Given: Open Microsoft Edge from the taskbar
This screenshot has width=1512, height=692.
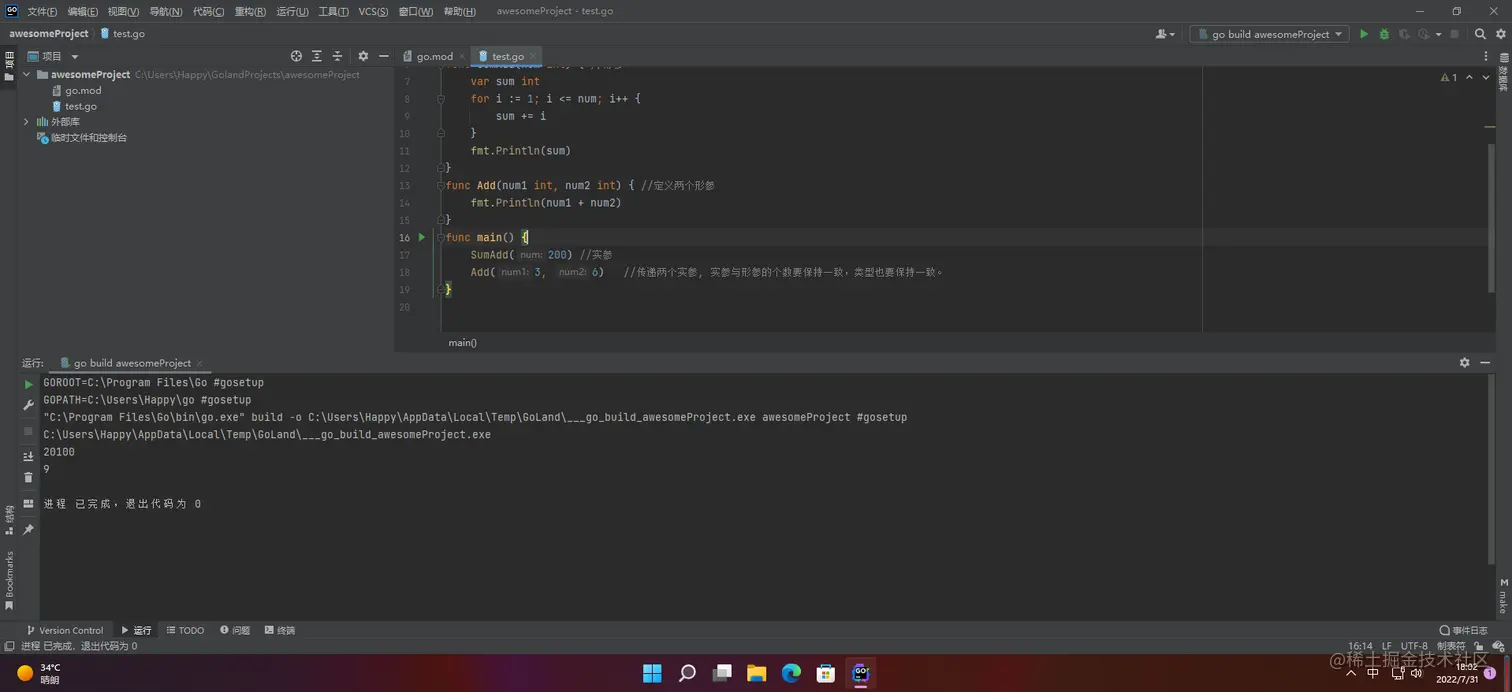Looking at the screenshot, I should pos(791,673).
